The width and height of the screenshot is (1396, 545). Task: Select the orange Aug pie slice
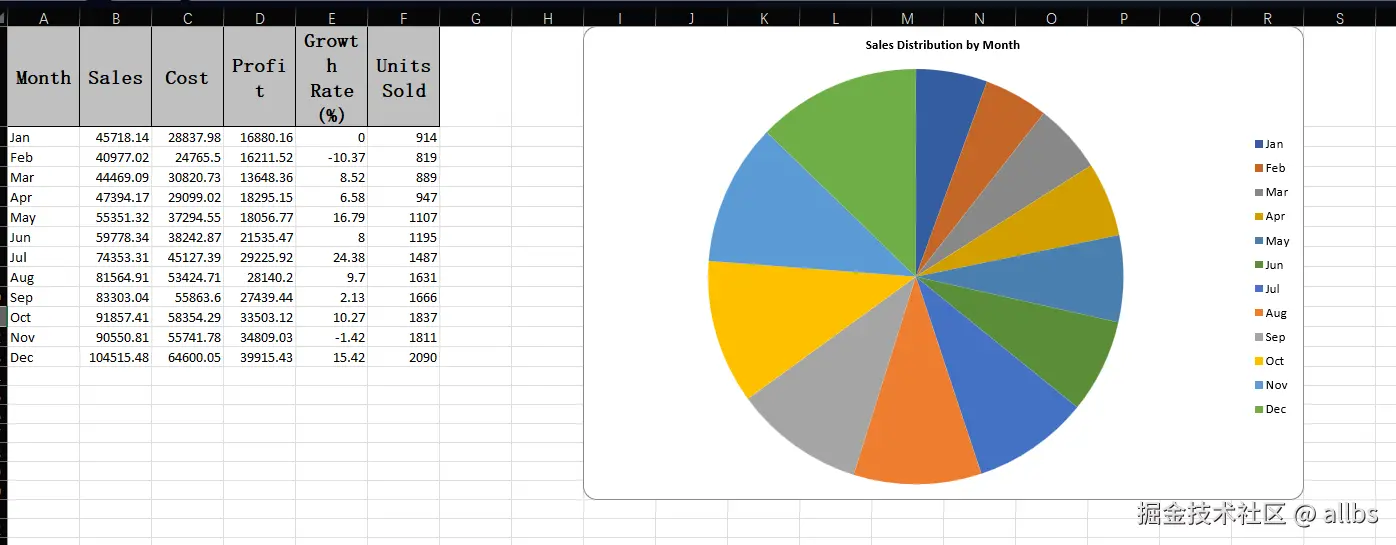click(916, 410)
